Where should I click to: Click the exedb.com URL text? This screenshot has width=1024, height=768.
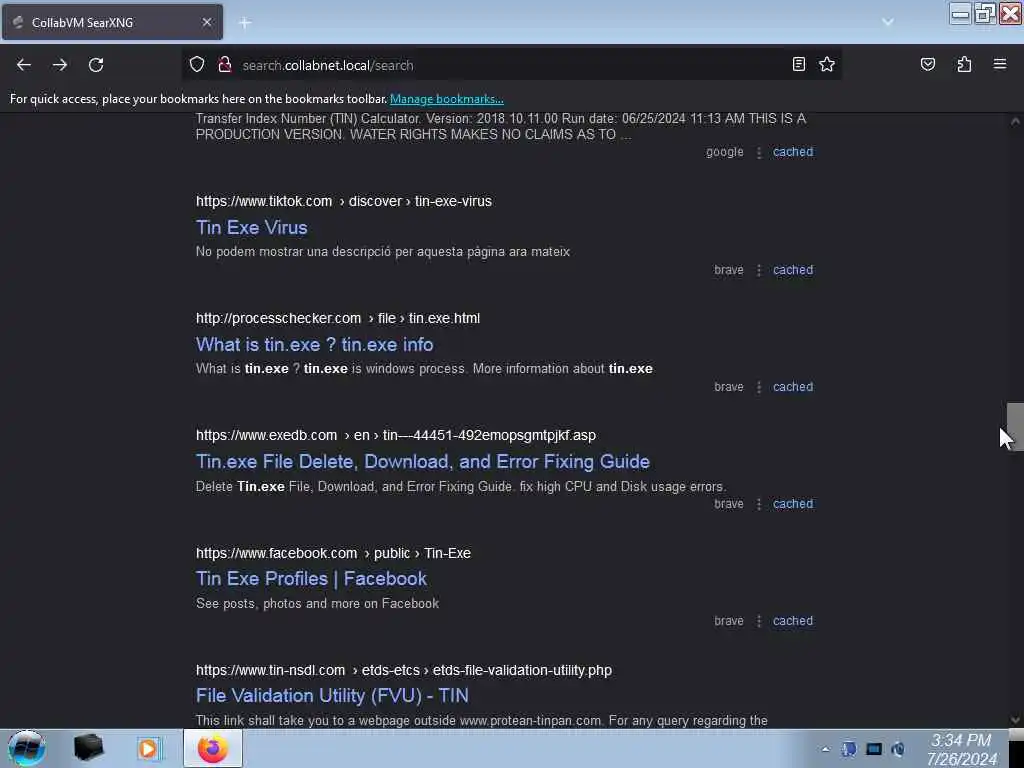396,435
